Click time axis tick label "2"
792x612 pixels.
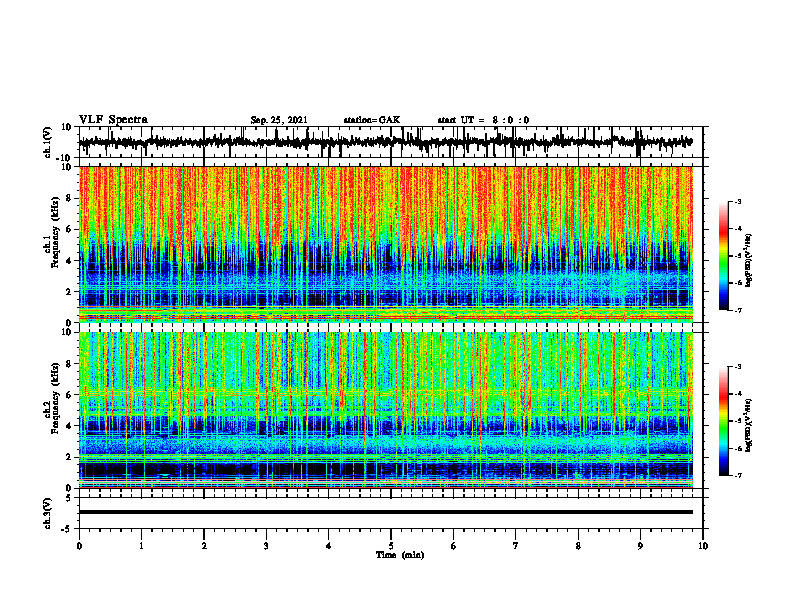(204, 546)
